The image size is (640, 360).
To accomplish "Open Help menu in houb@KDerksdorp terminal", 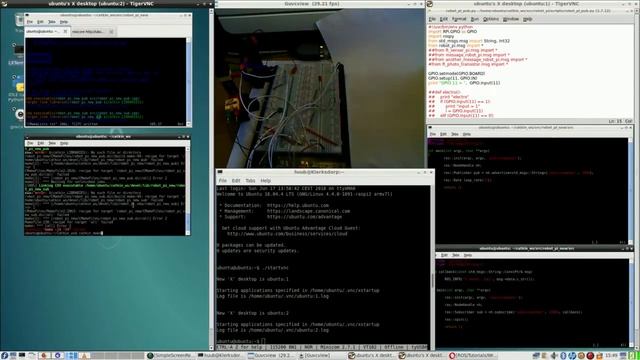I will (265, 180).
